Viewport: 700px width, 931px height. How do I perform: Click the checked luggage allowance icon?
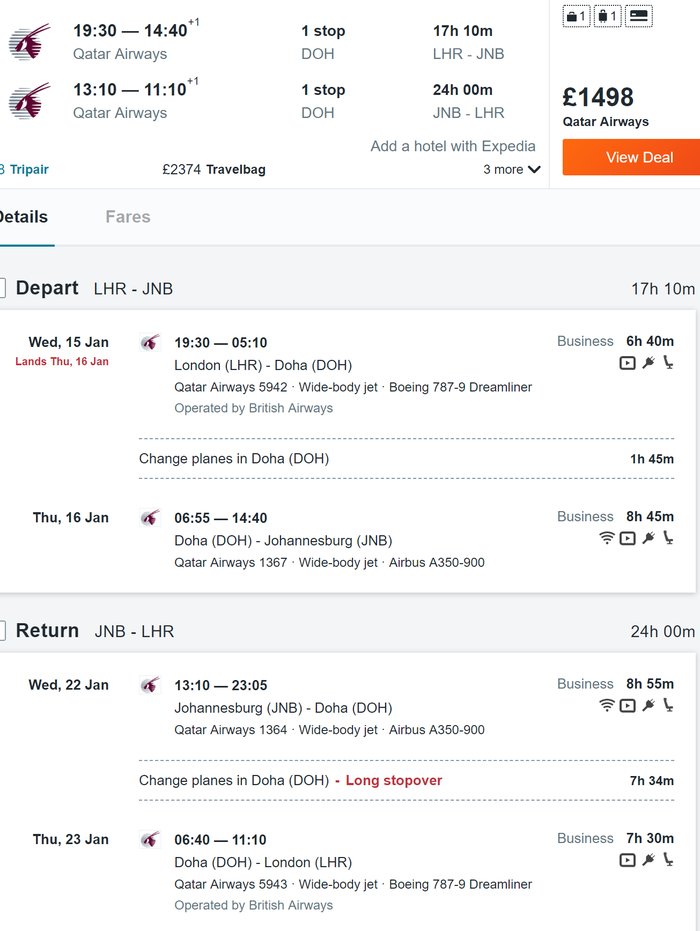click(607, 16)
